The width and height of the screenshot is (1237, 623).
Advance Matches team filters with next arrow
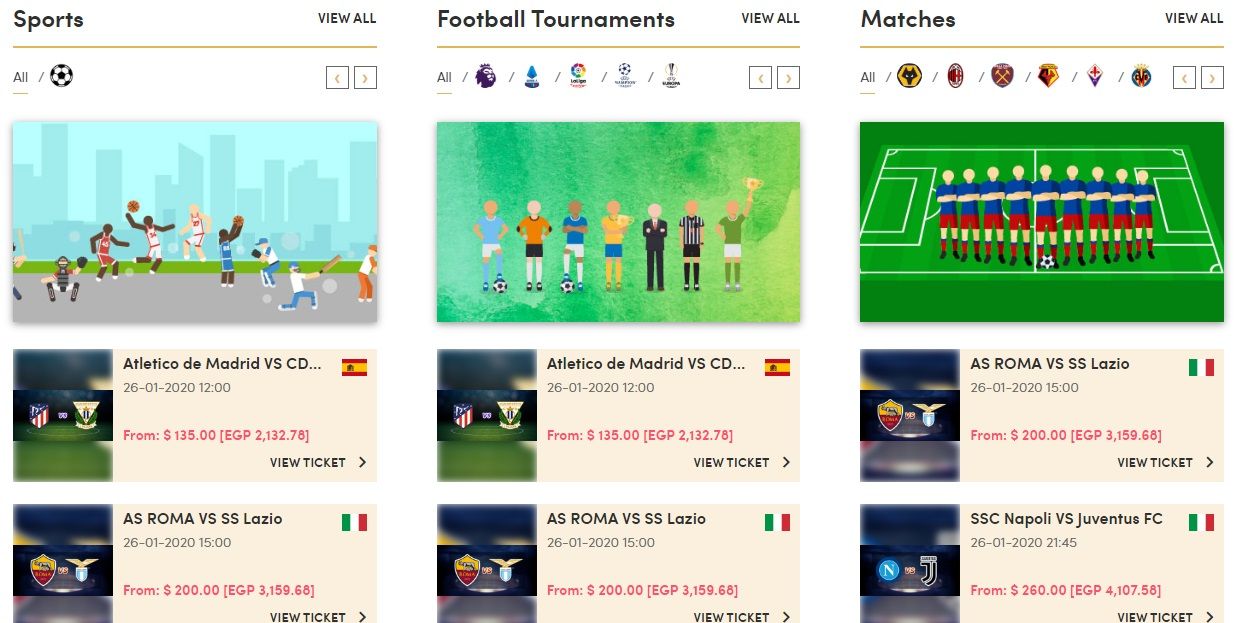(1212, 77)
